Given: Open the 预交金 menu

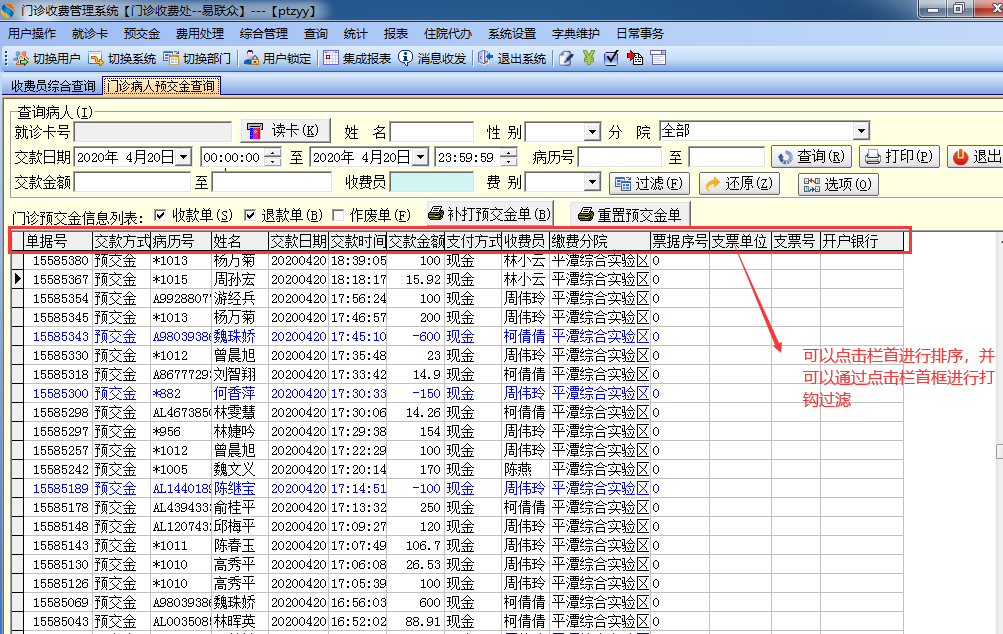Looking at the screenshot, I should 142,33.
